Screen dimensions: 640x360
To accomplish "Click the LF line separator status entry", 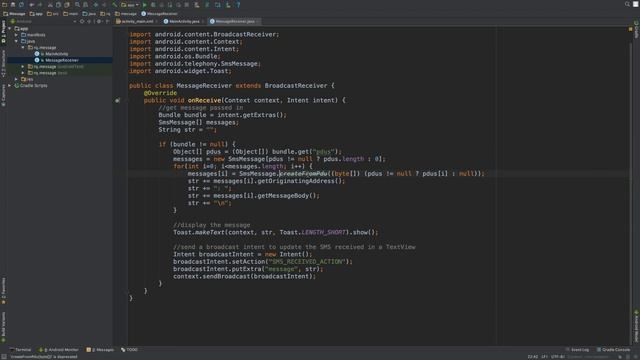I will tap(544, 357).
